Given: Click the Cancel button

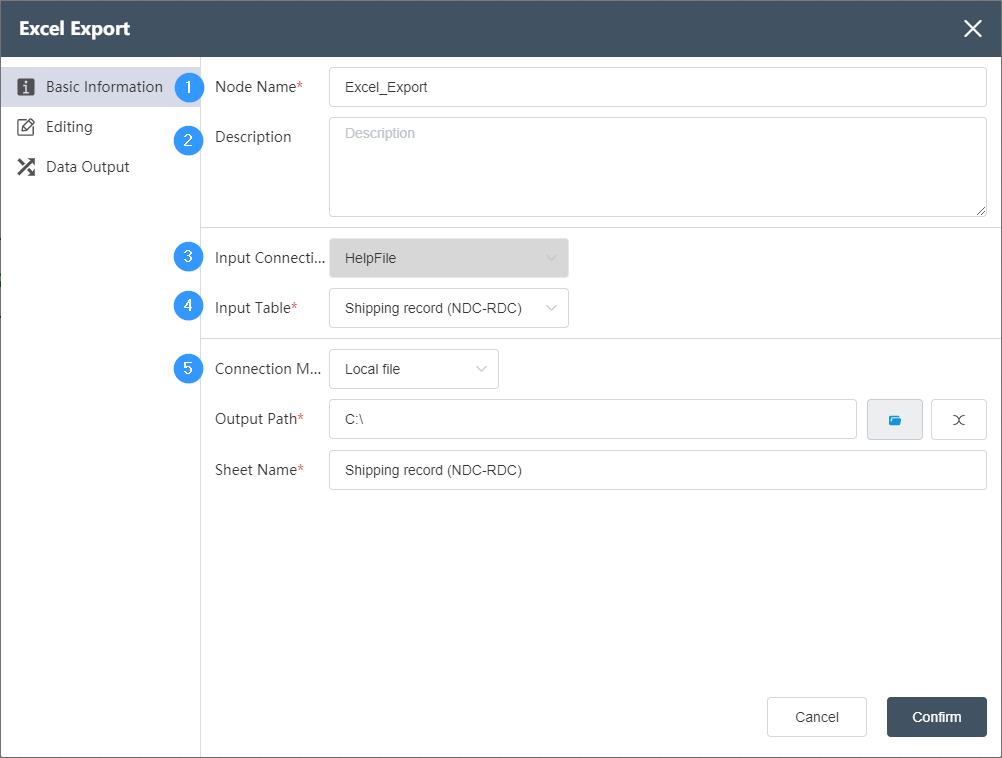Looking at the screenshot, I should [x=817, y=717].
